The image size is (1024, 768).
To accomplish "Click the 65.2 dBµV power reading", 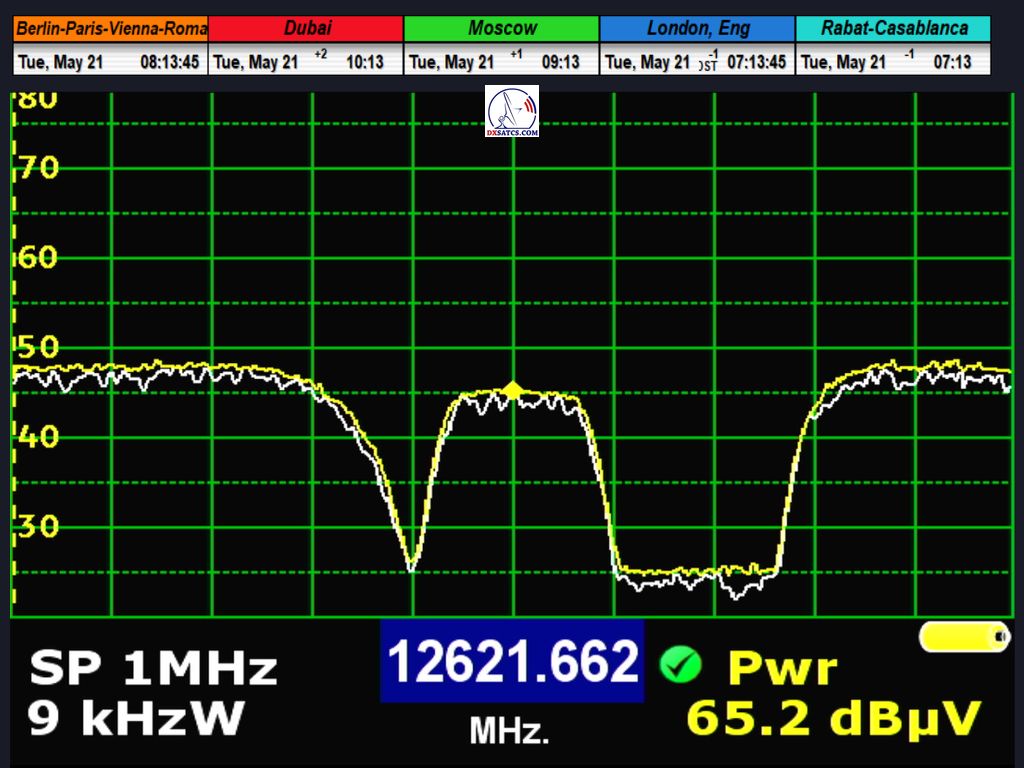I will tap(835, 718).
